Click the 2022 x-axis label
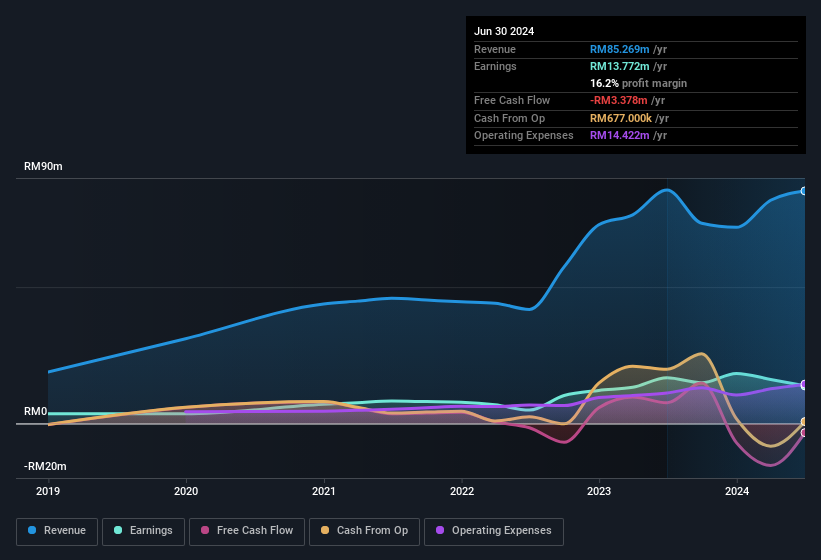This screenshot has width=821, height=560. (x=462, y=491)
